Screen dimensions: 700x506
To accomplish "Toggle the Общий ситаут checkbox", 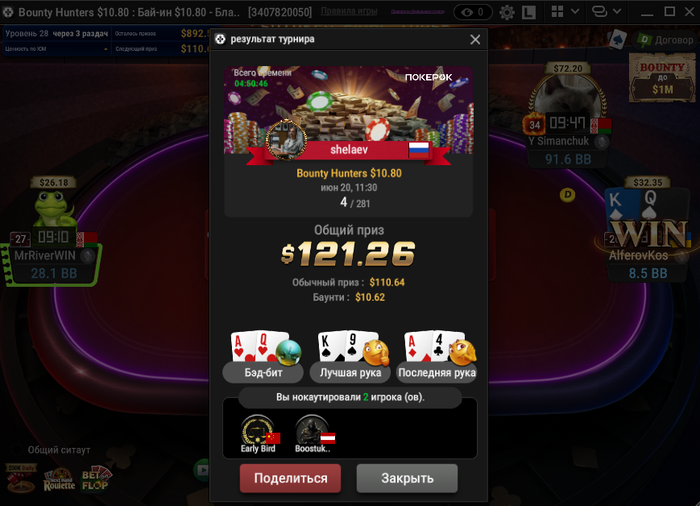I will pyautogui.click(x=17, y=450).
